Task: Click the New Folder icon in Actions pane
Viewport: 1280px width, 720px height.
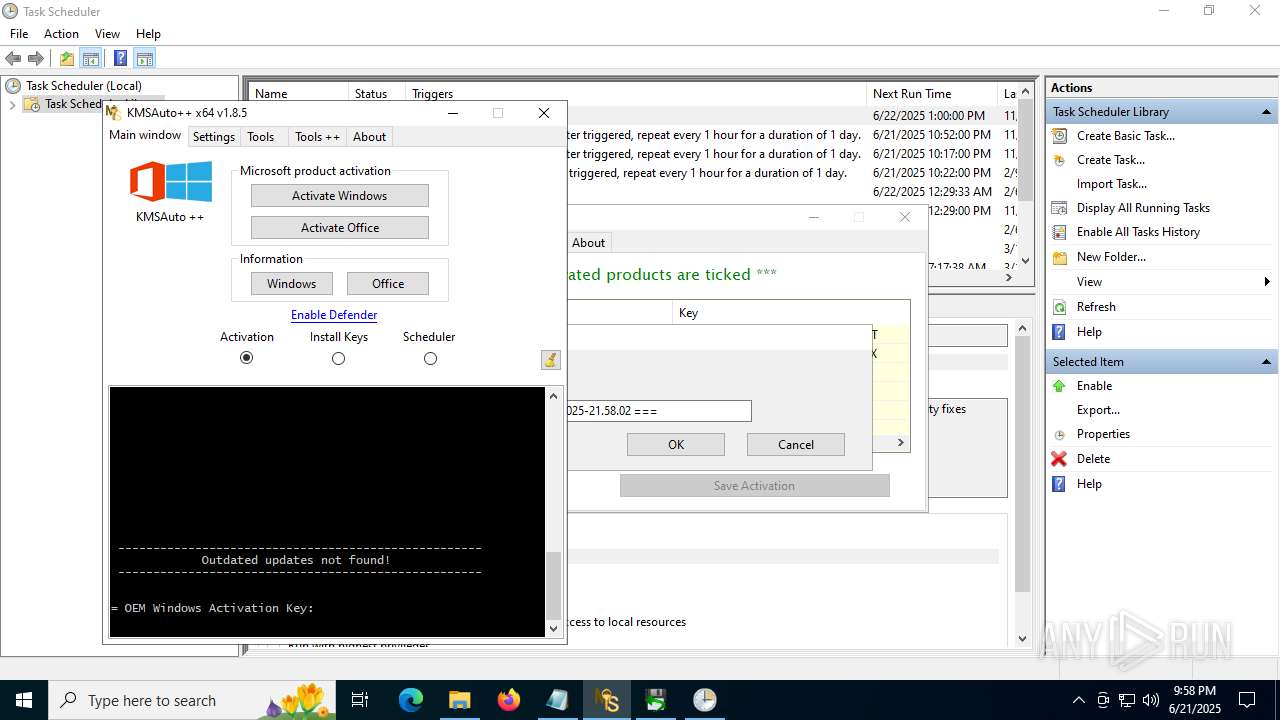Action: click(1059, 257)
